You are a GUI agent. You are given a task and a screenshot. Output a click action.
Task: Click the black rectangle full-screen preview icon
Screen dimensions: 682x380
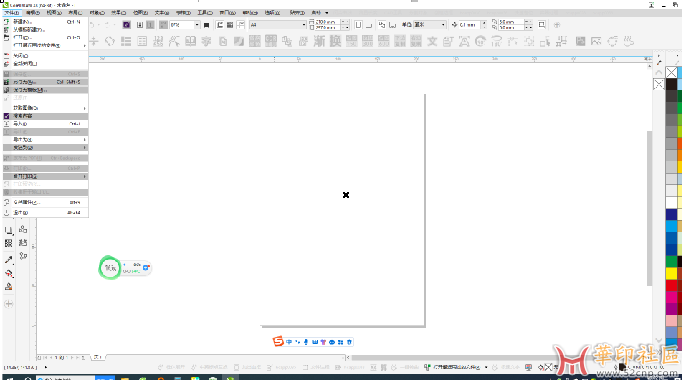click(207, 25)
